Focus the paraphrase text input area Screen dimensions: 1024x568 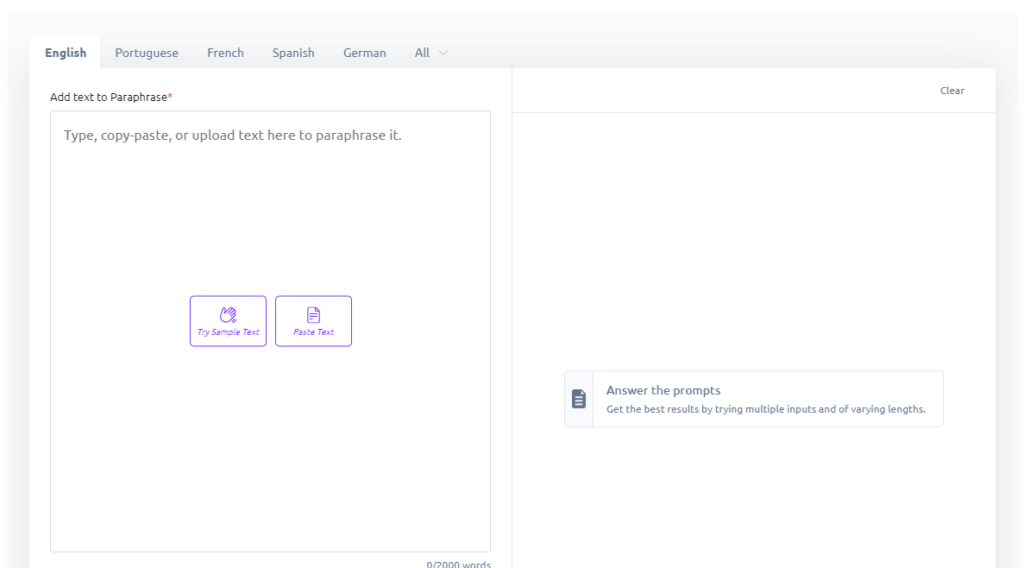(x=270, y=220)
